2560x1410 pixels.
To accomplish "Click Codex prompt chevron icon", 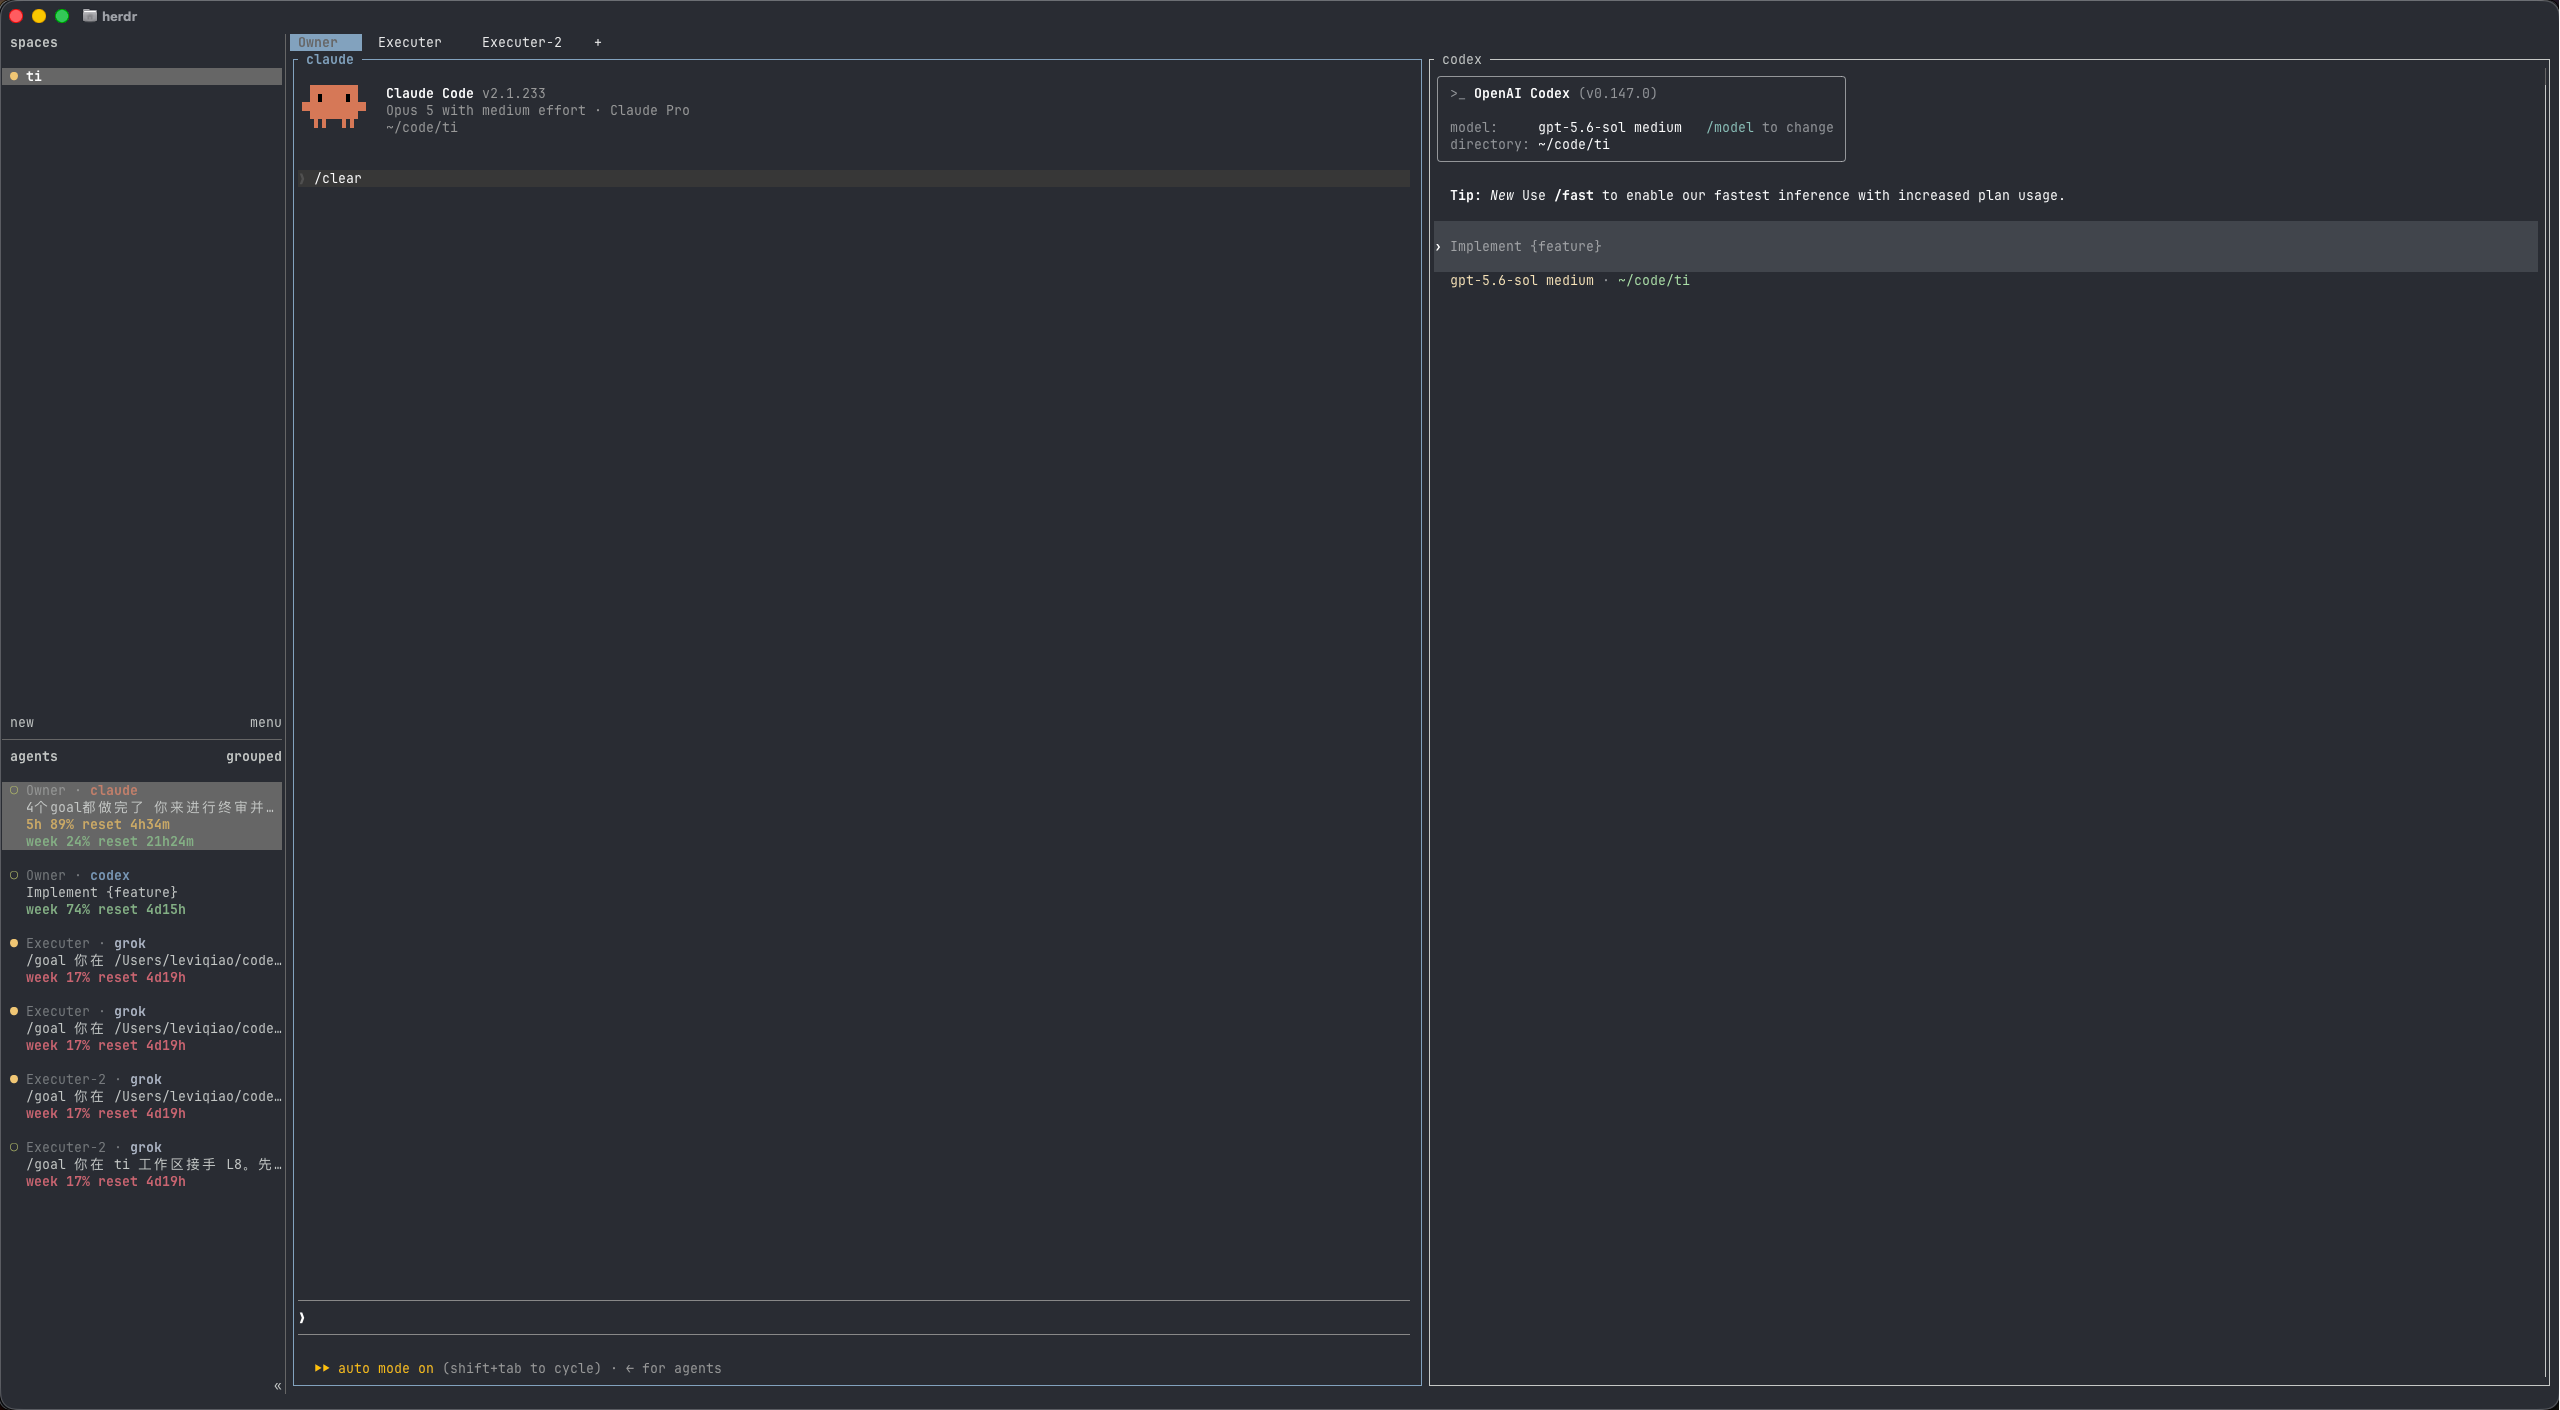I will tap(1438, 246).
